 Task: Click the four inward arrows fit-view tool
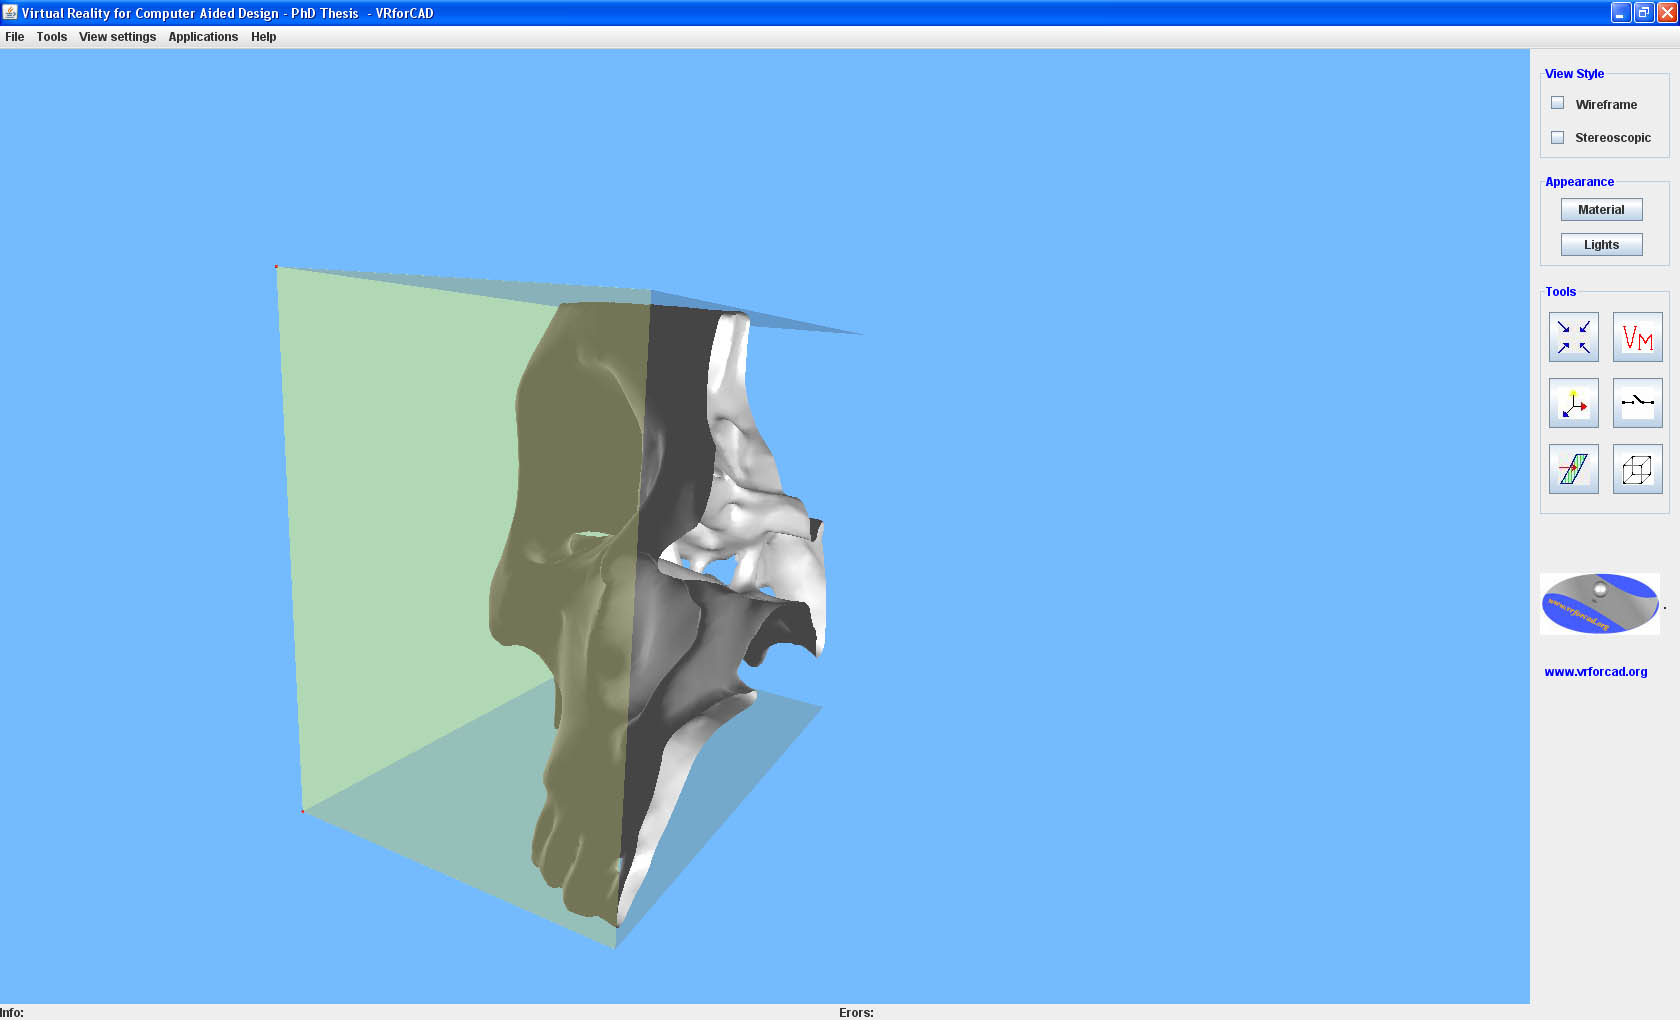[x=1573, y=337]
